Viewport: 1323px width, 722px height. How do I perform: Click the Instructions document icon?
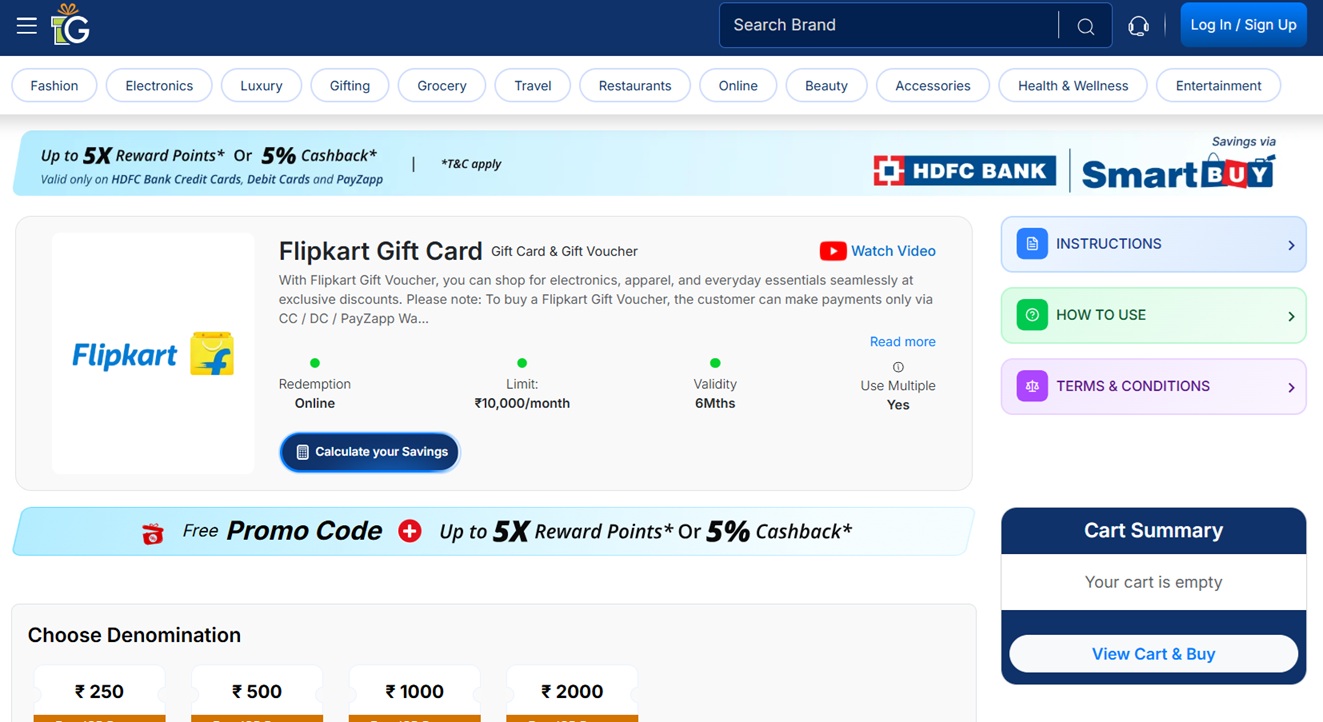pyautogui.click(x=1032, y=244)
